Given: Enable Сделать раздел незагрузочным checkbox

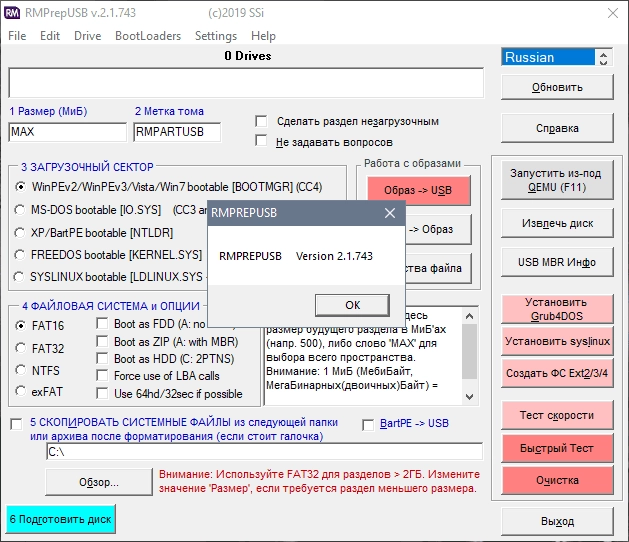Looking at the screenshot, I should click(261, 121).
